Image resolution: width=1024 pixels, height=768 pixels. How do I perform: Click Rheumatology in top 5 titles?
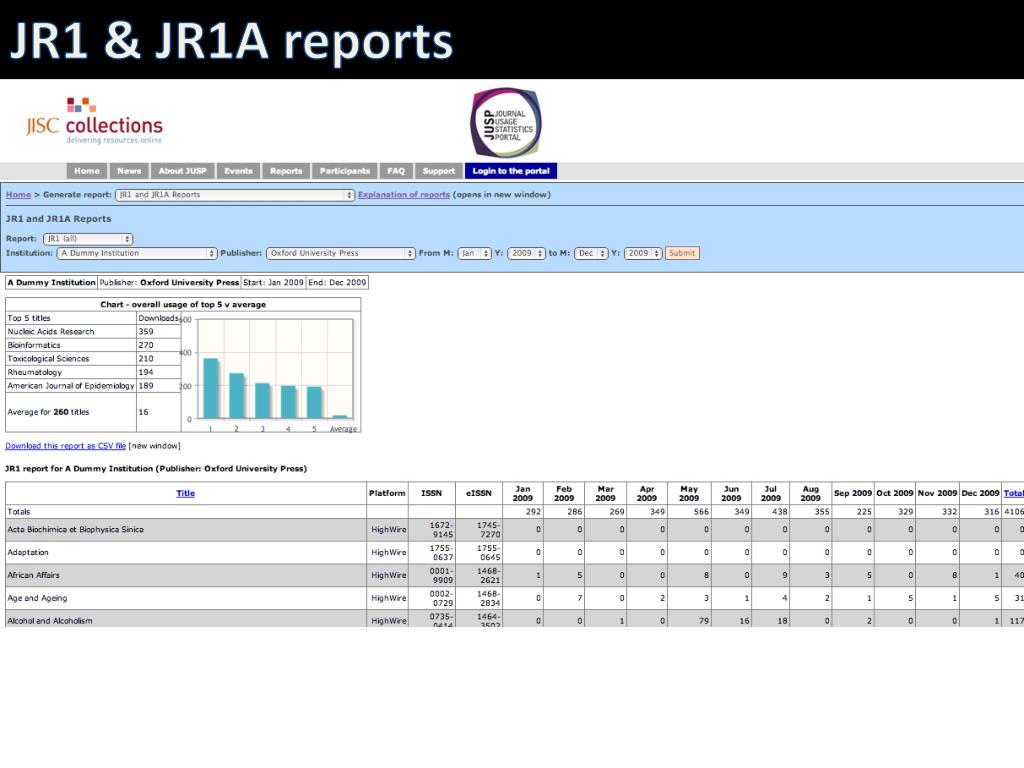pyautogui.click(x=35, y=372)
